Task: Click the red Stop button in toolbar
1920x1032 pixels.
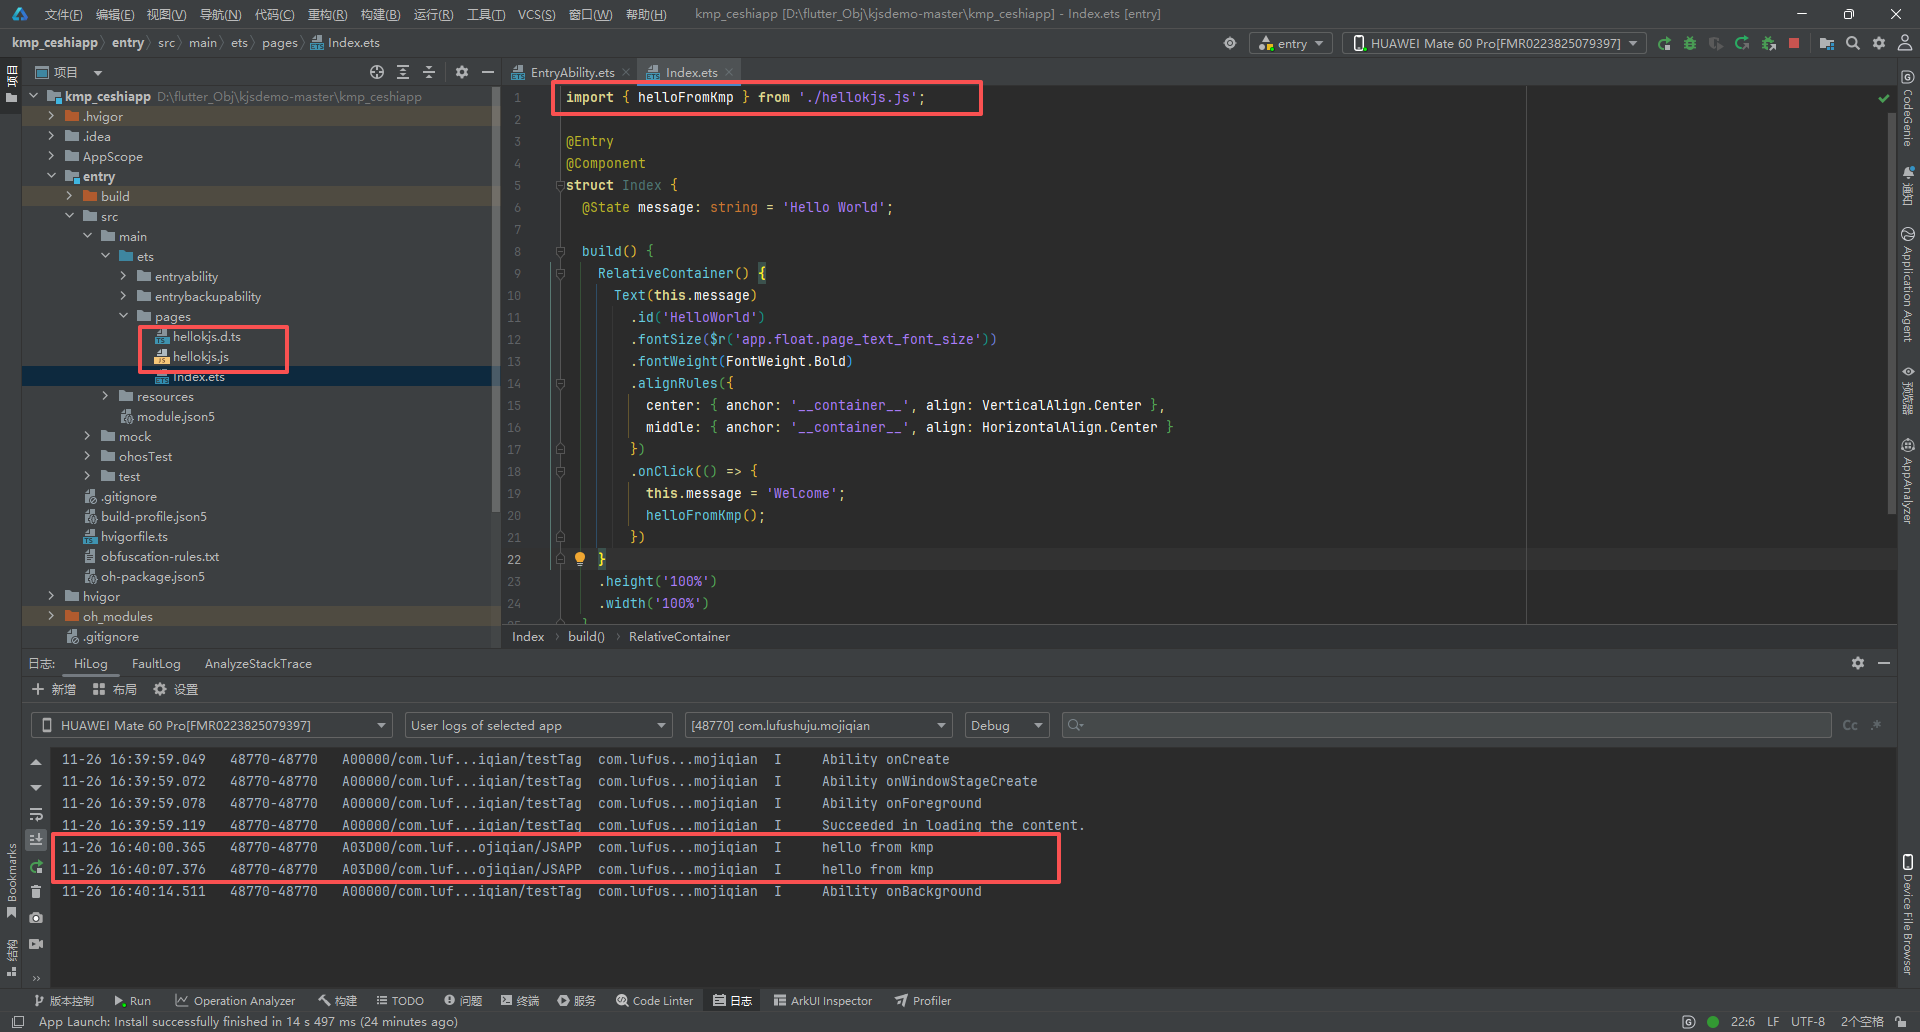Action: 1794,43
